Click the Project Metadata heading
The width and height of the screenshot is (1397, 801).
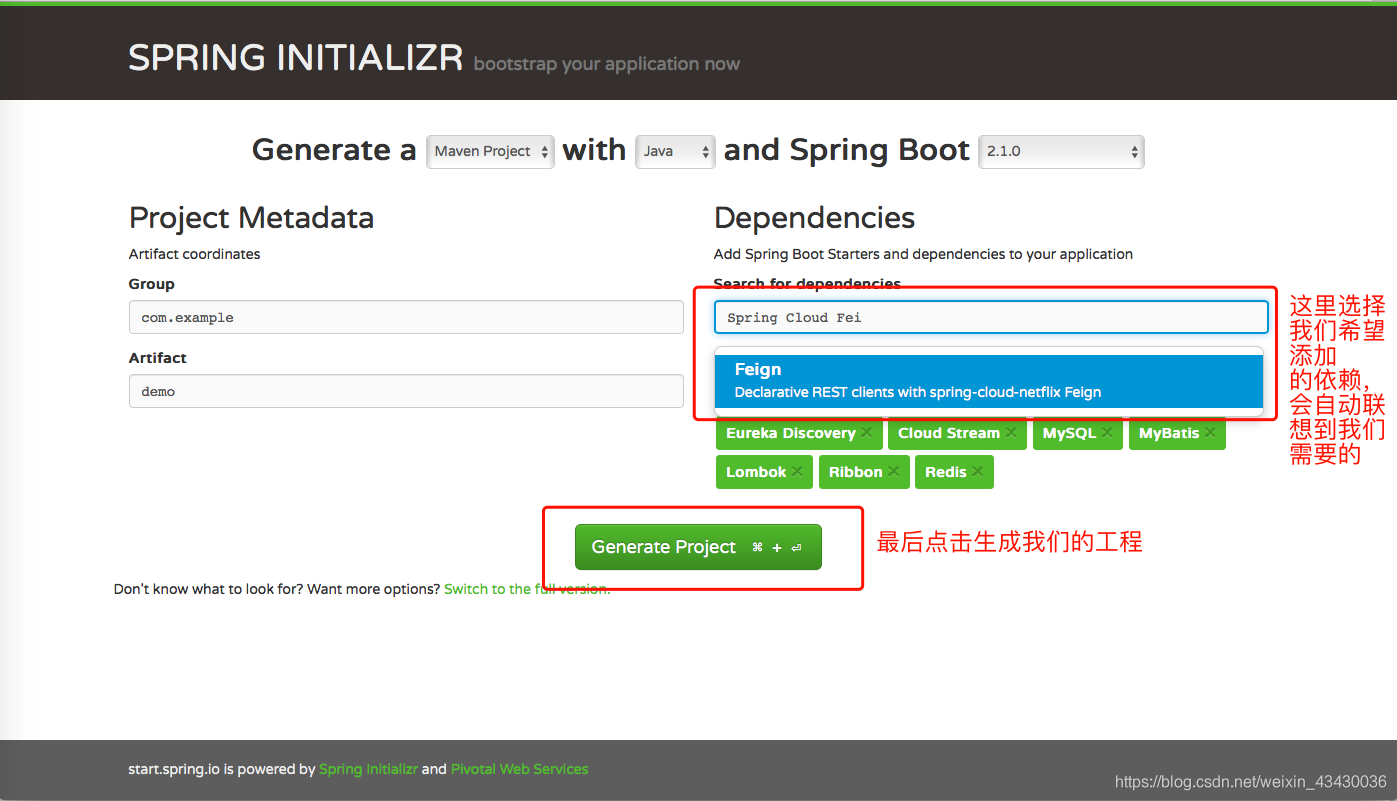[251, 218]
